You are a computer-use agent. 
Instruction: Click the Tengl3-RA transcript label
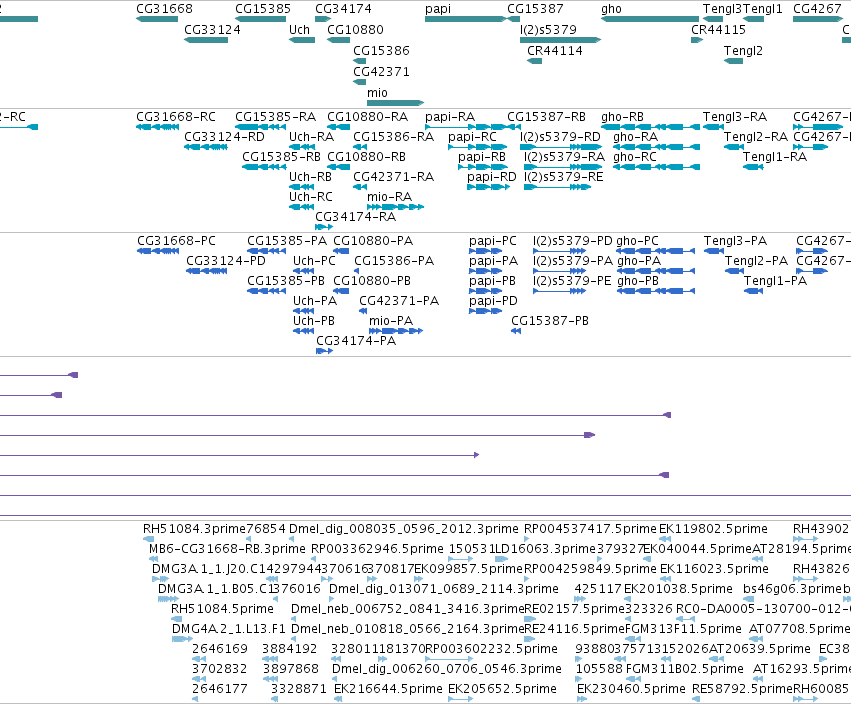pos(735,117)
